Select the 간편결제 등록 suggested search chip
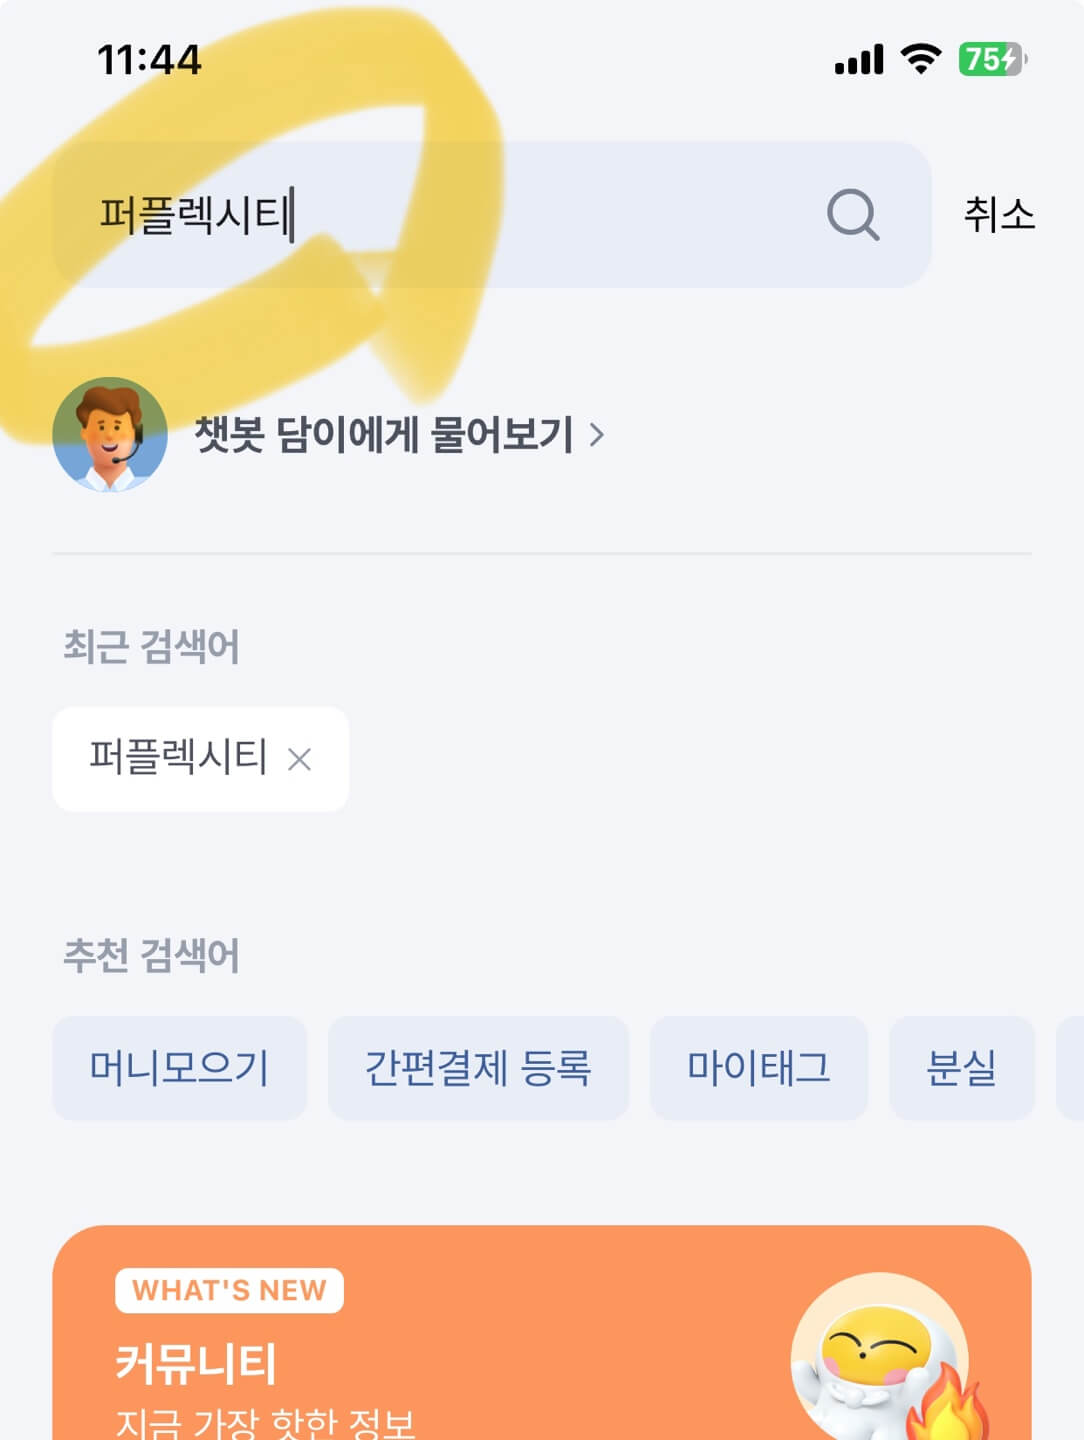1084x1440 pixels. pyautogui.click(x=478, y=1068)
